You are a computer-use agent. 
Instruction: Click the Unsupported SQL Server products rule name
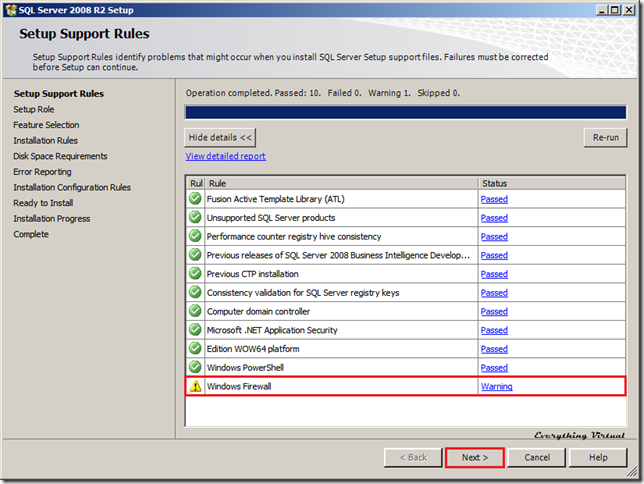click(x=271, y=218)
